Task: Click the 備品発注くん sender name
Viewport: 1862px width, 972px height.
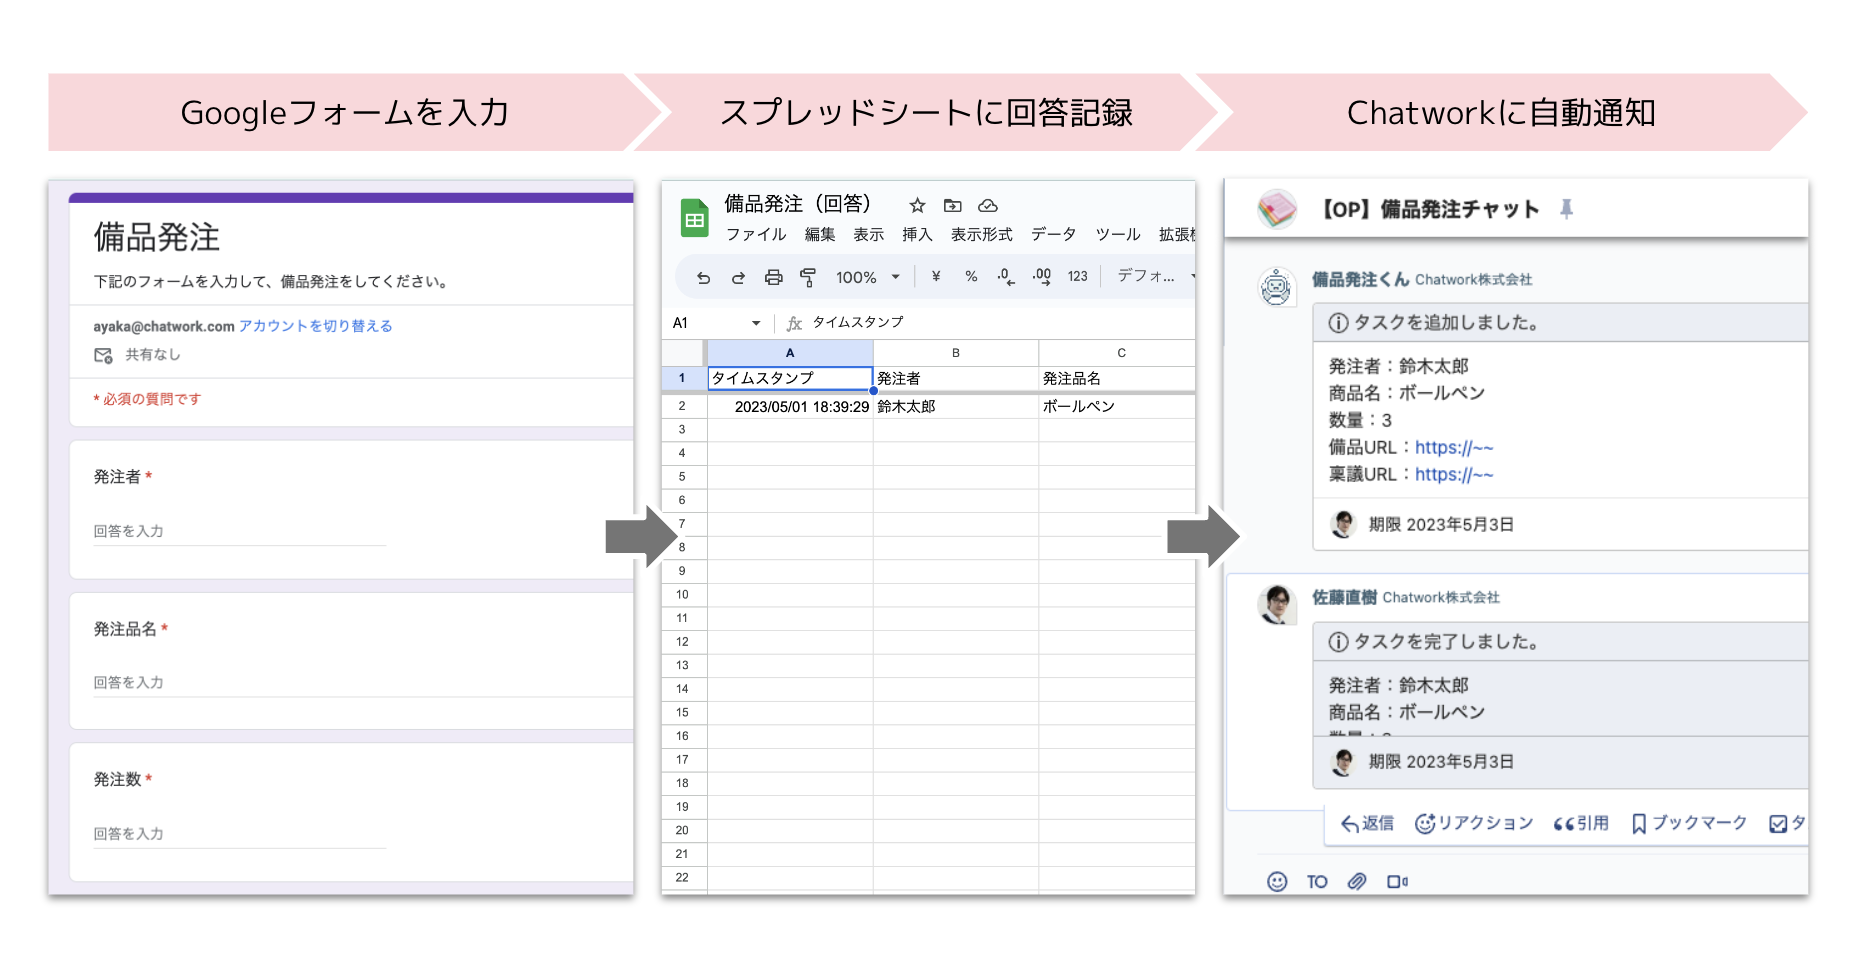Action: [x=1360, y=279]
